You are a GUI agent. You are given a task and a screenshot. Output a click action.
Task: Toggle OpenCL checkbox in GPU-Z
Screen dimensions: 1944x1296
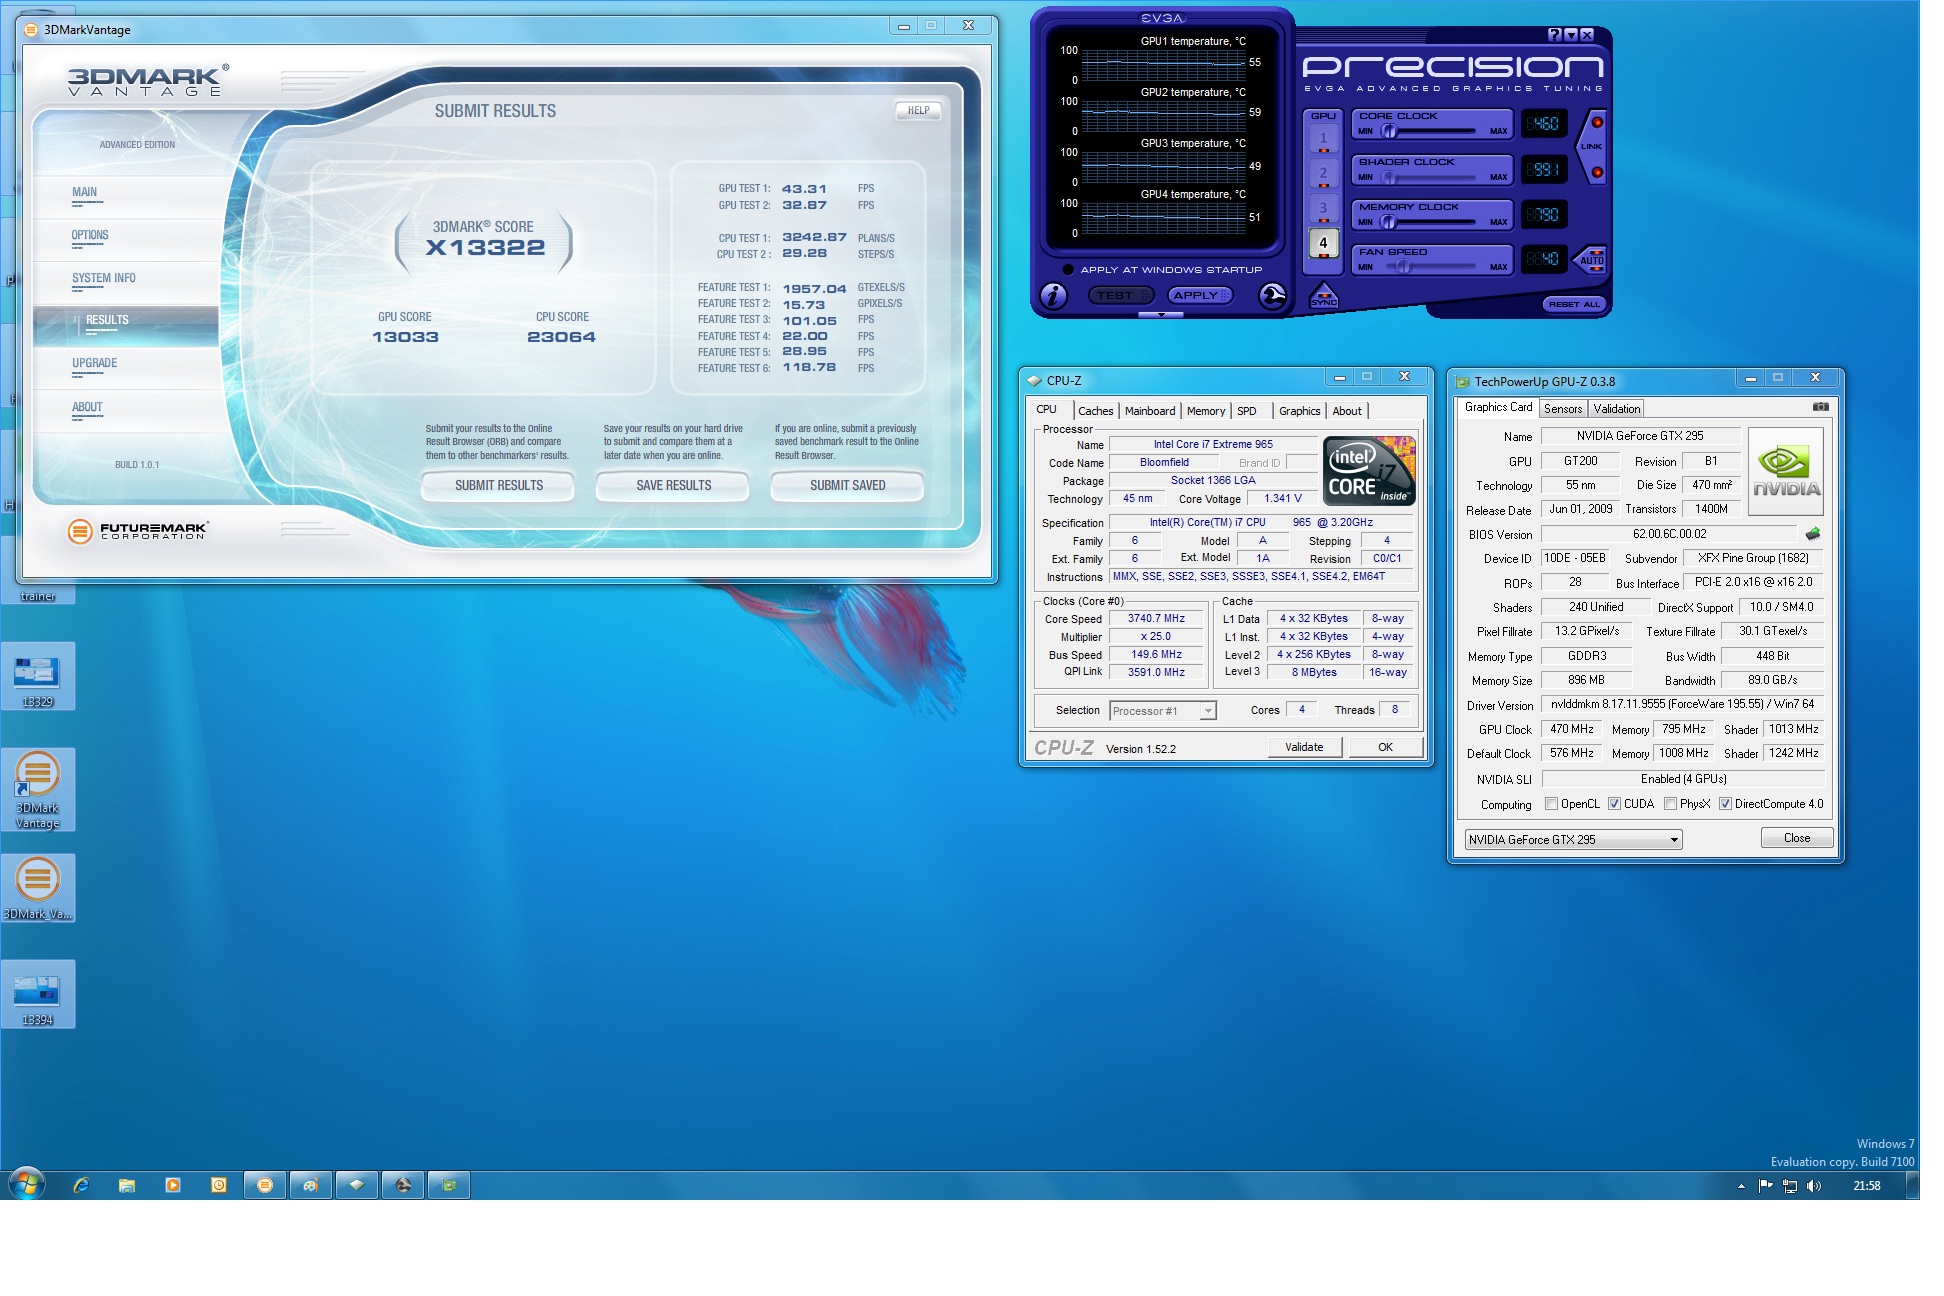click(x=1551, y=804)
